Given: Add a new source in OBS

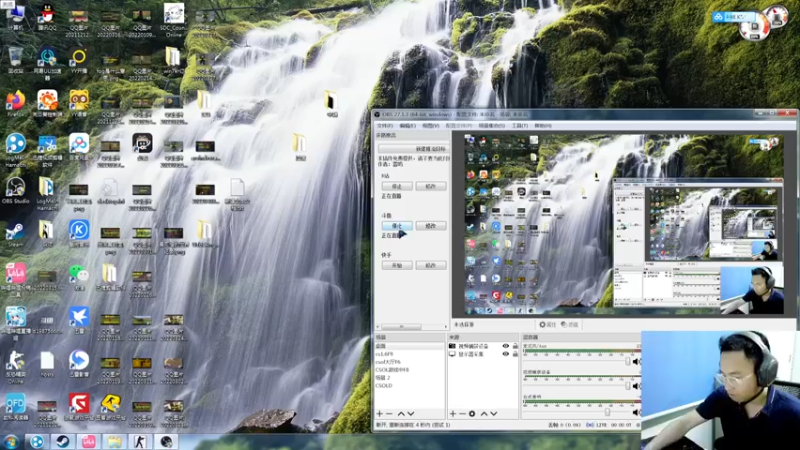Looking at the screenshot, I should coord(453,414).
